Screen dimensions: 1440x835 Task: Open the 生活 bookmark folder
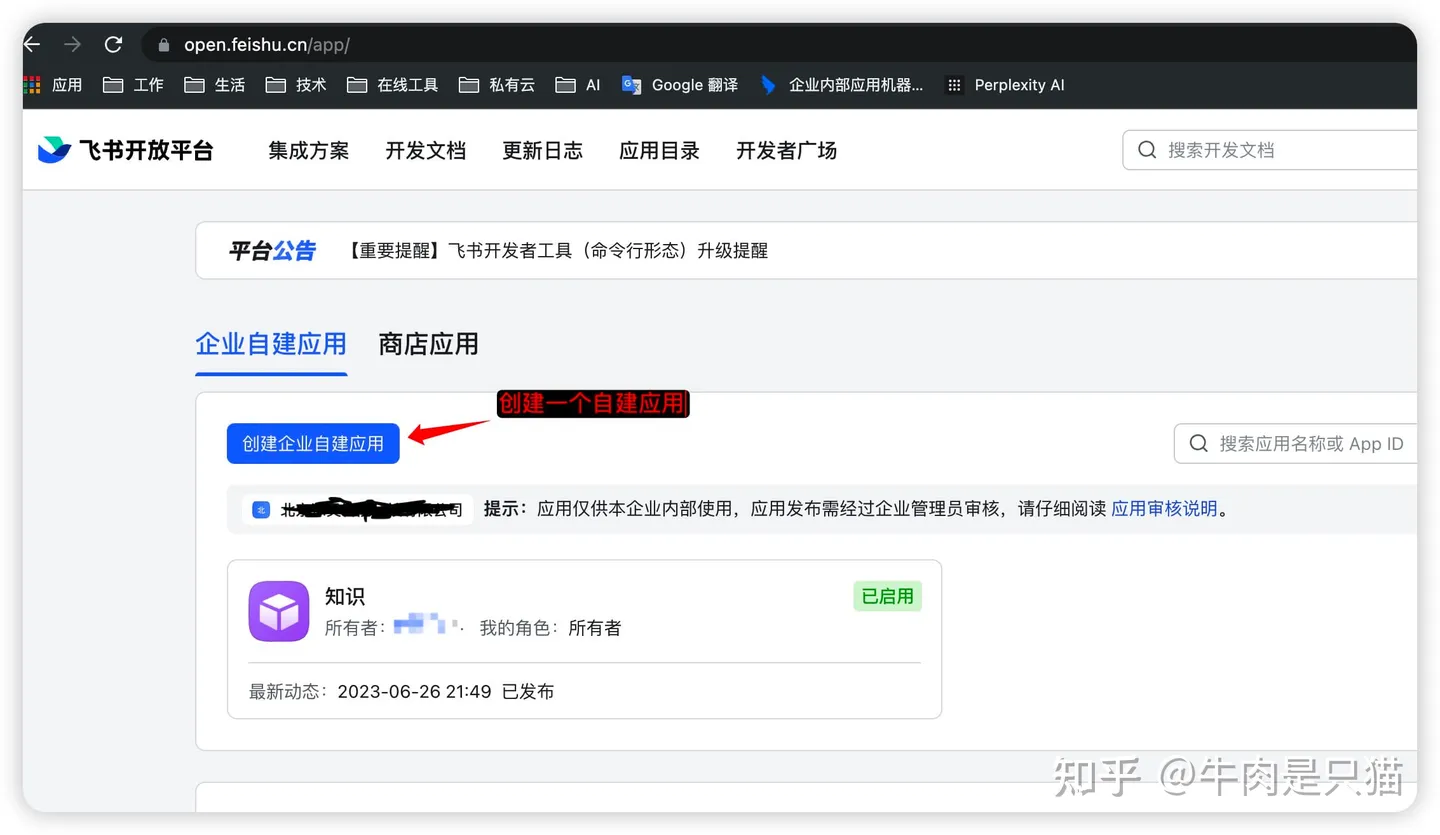click(x=215, y=85)
